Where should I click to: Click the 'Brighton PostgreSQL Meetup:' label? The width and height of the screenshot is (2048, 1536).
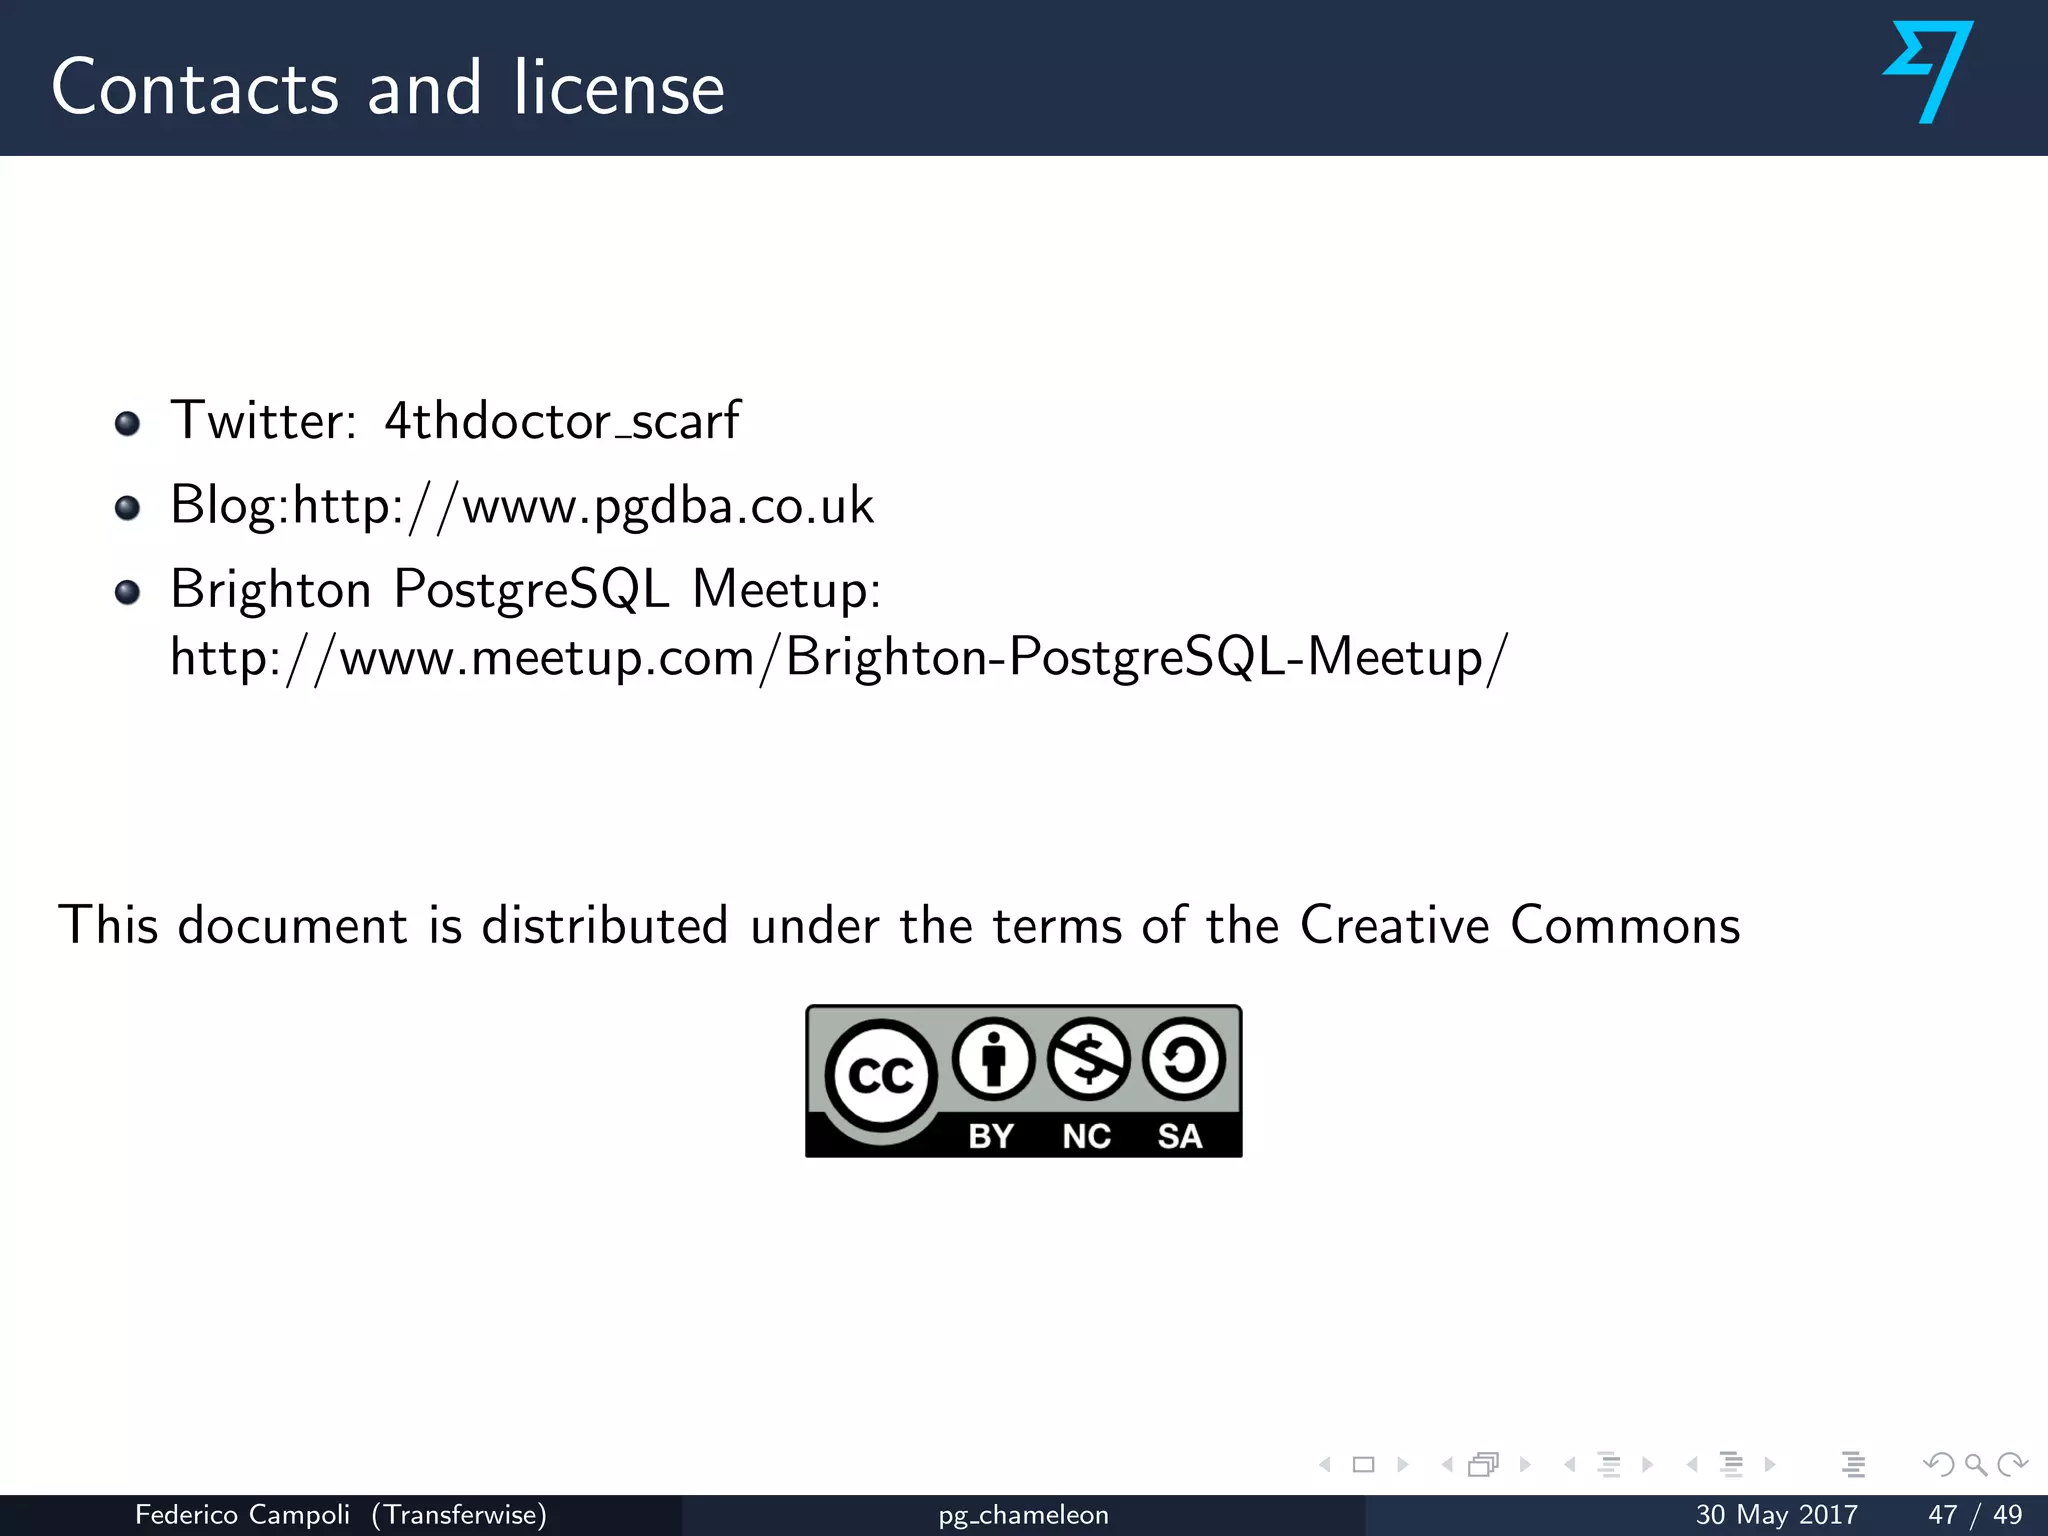click(526, 589)
